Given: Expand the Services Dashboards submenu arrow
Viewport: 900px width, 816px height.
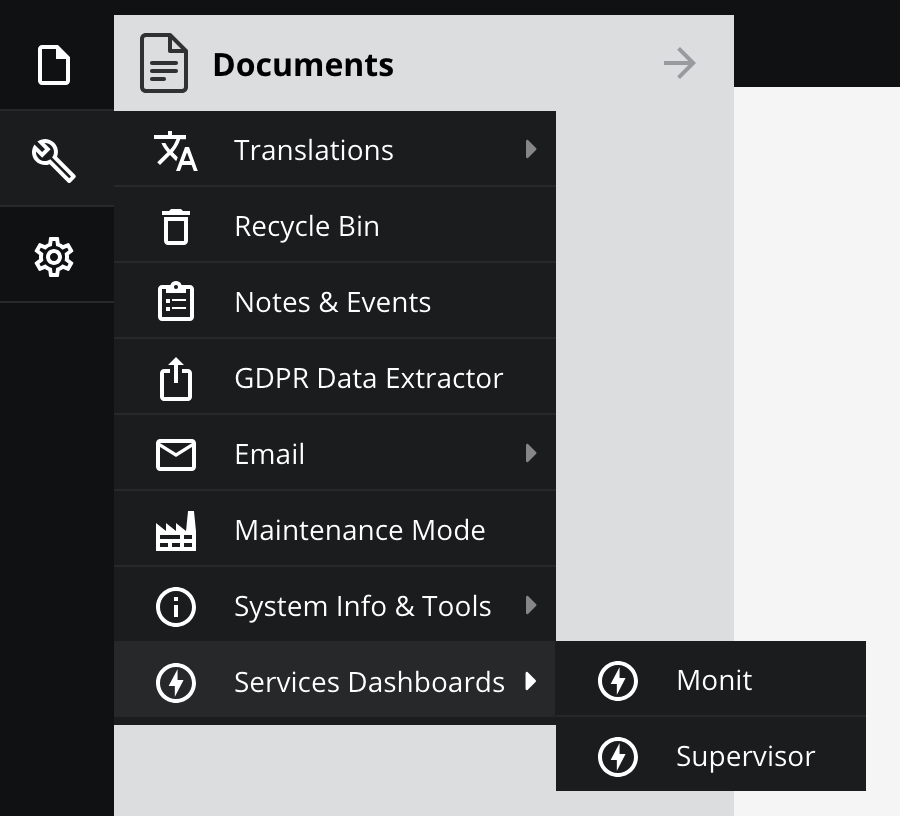Looking at the screenshot, I should point(531,681).
